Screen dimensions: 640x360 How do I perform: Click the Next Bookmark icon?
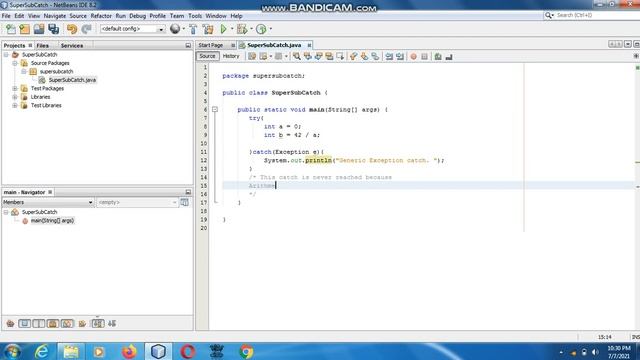(364, 56)
